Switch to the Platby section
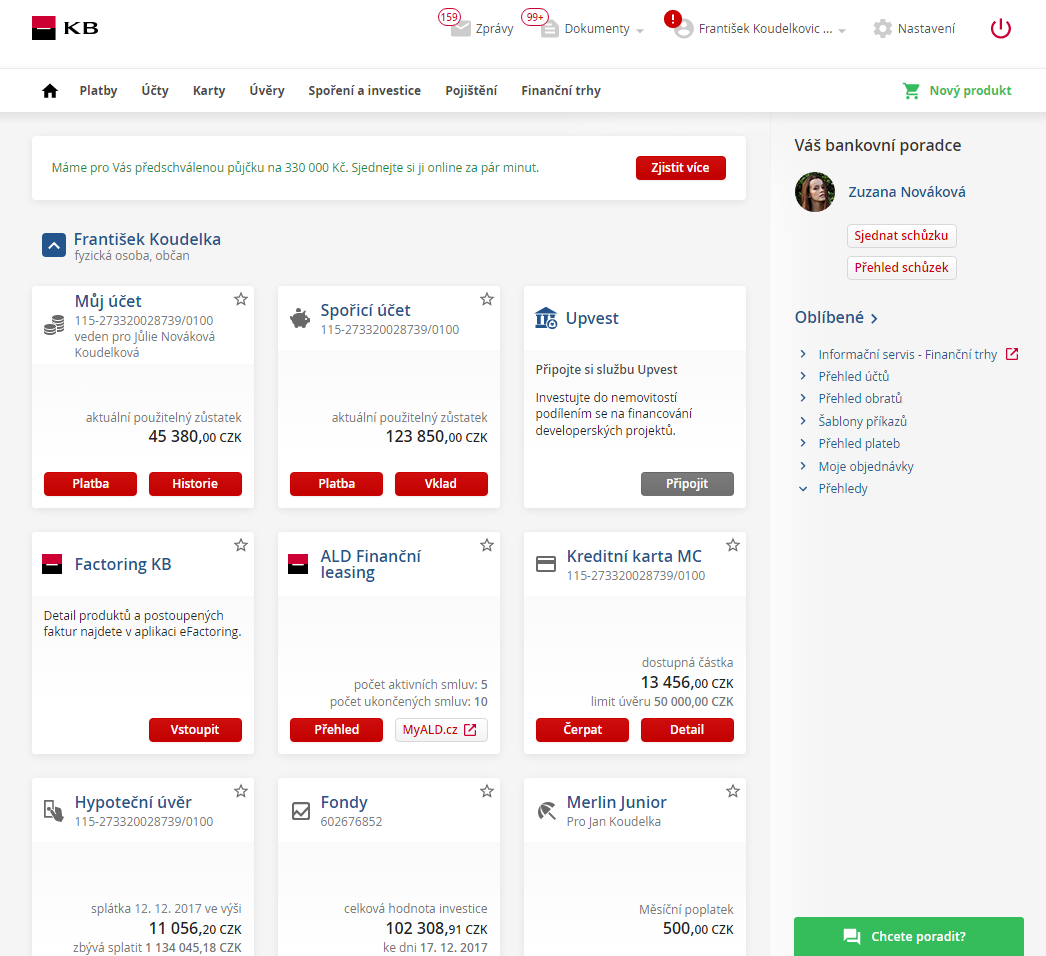This screenshot has height=956, width=1046. (98, 90)
